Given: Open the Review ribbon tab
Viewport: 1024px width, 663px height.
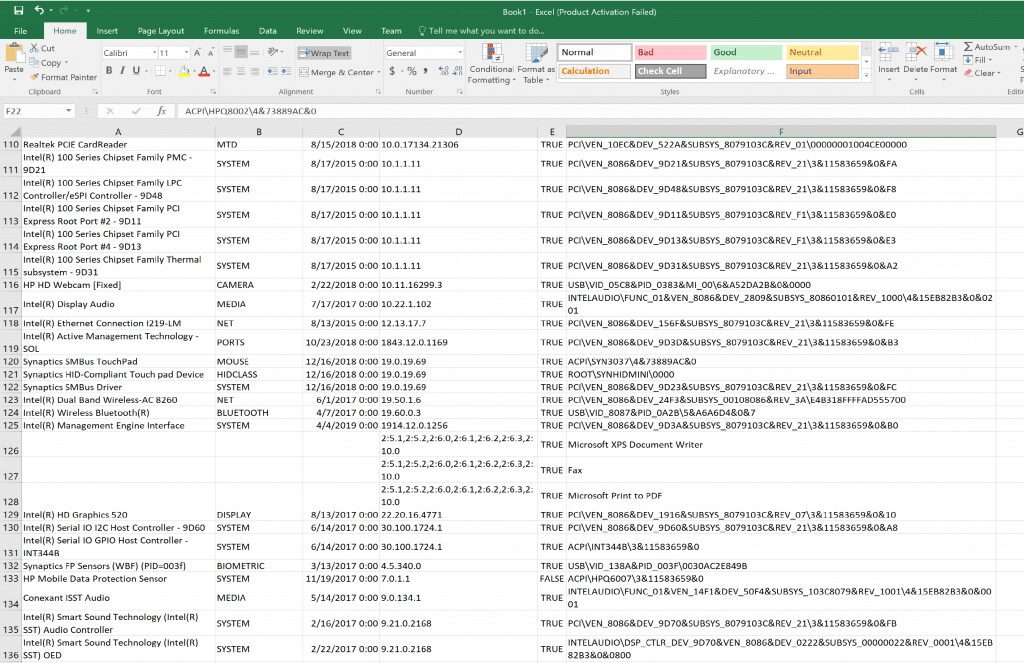Looking at the screenshot, I should 310,30.
